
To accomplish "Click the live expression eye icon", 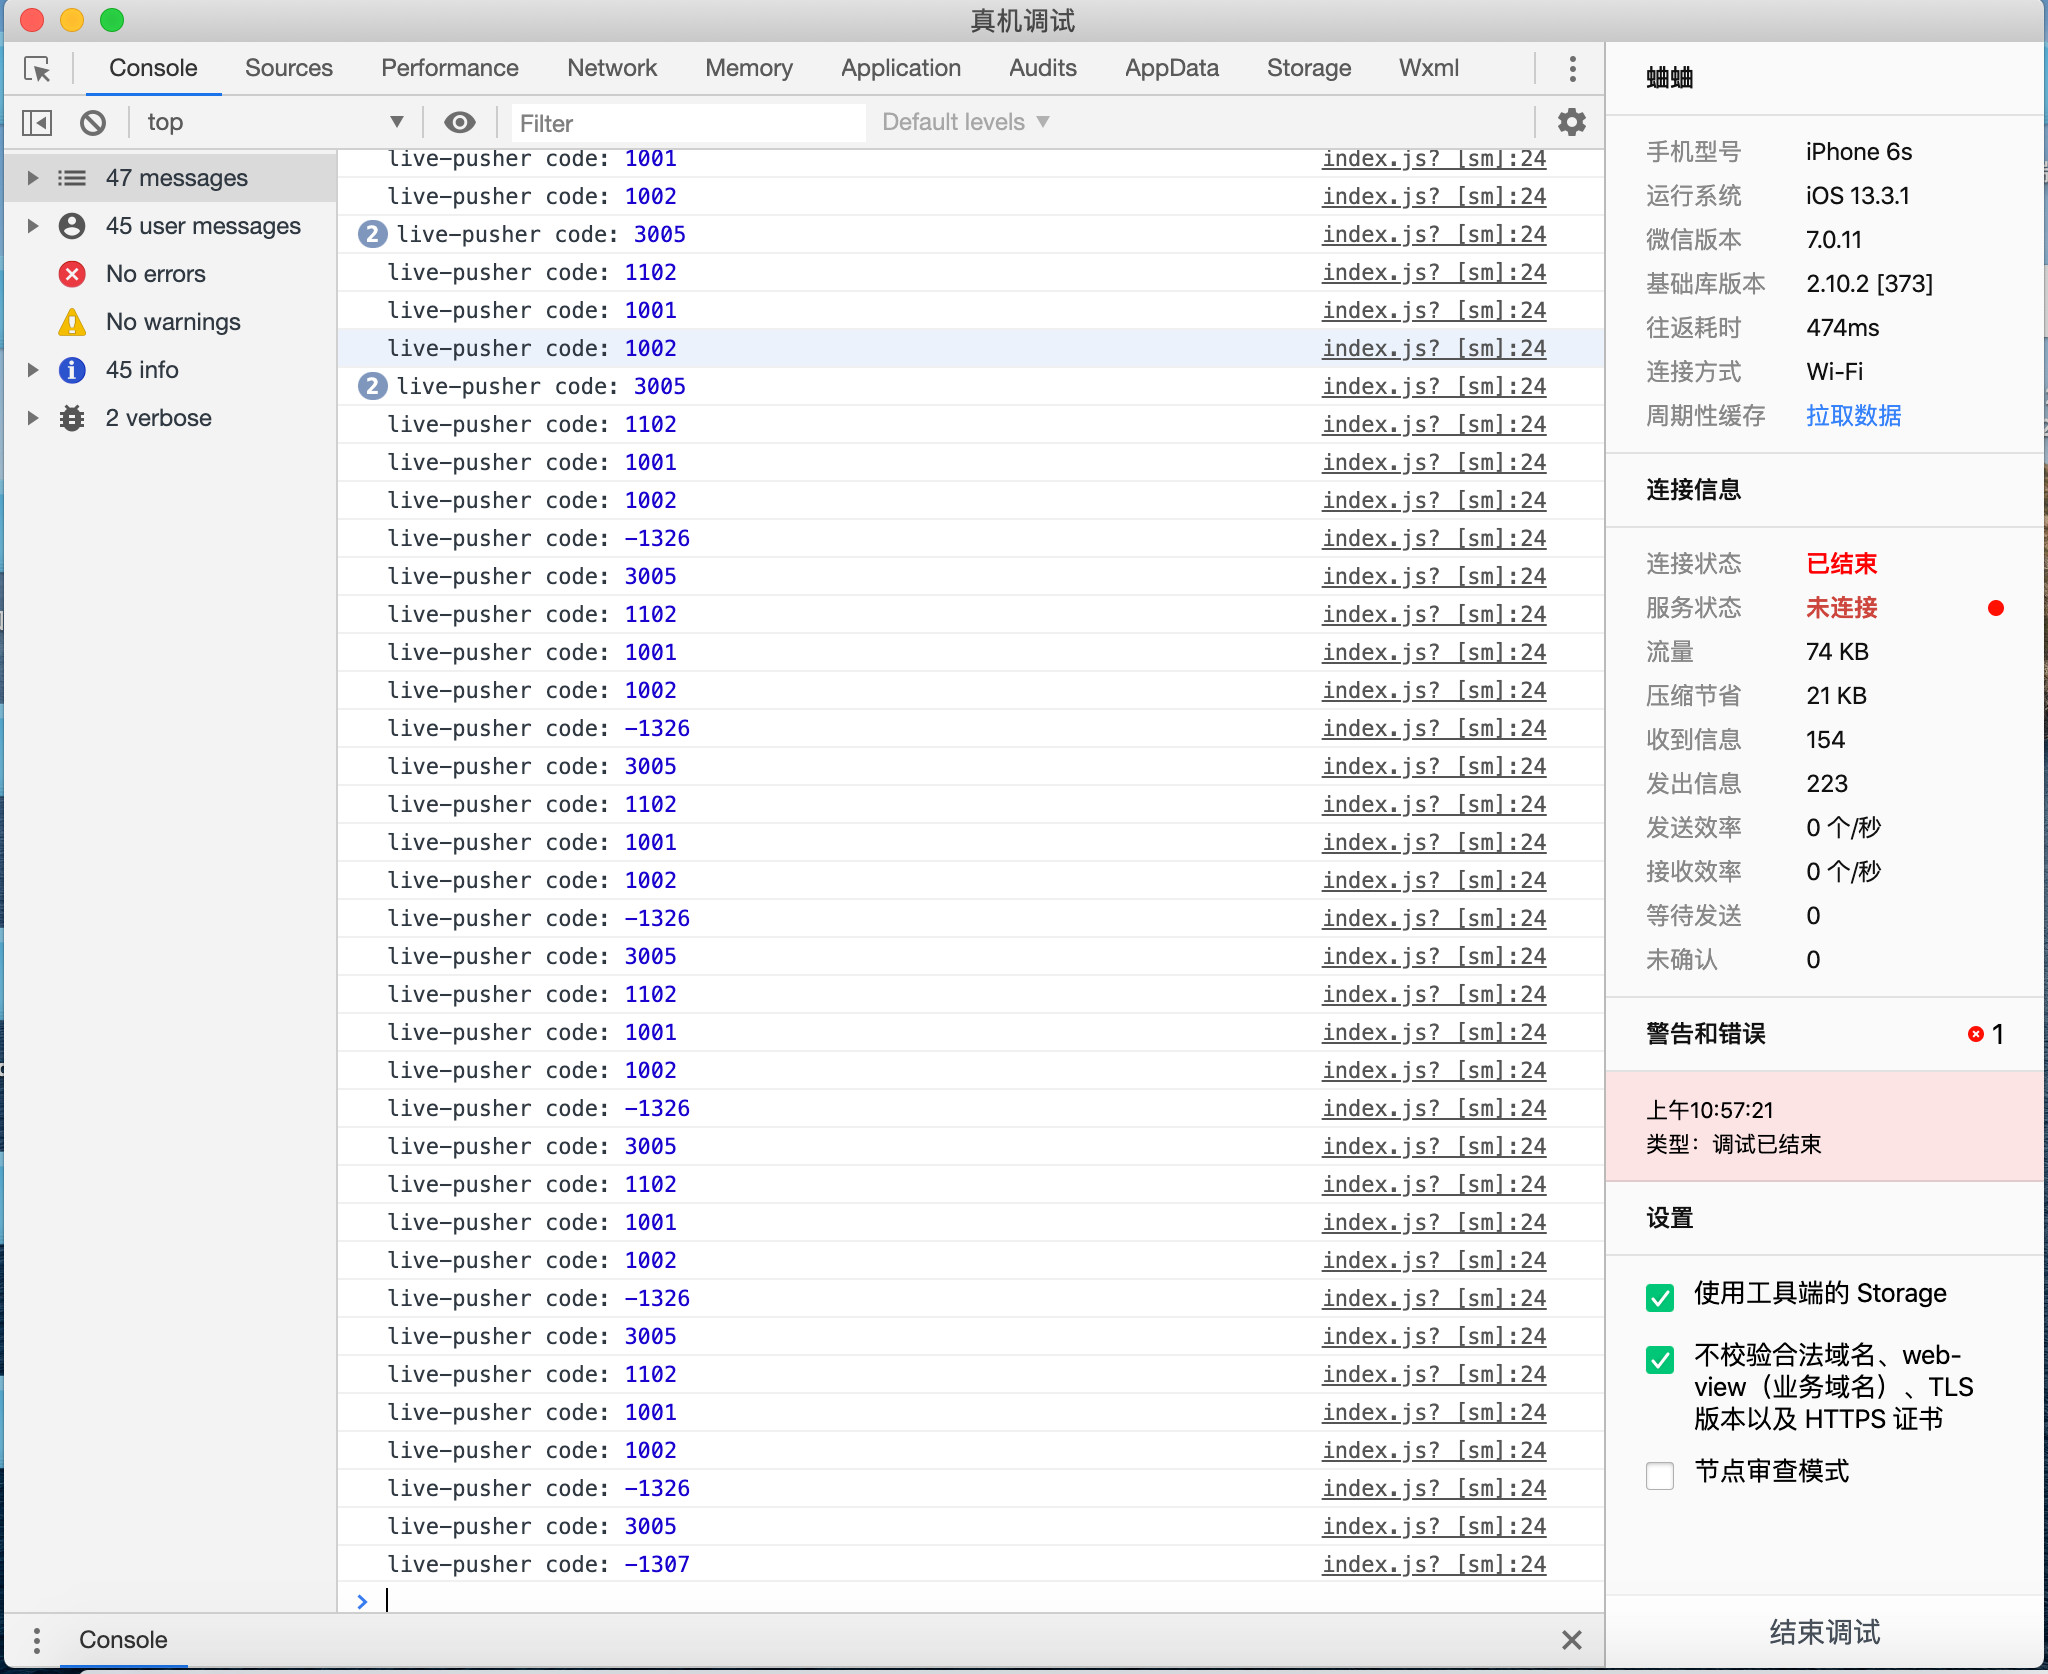I will pyautogui.click(x=459, y=122).
